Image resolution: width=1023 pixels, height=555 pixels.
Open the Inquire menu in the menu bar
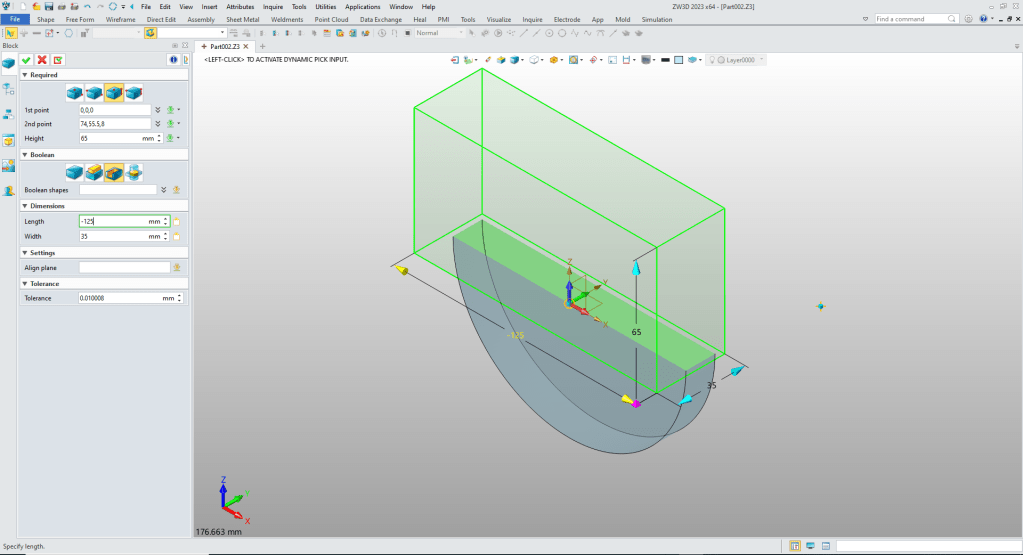click(273, 7)
